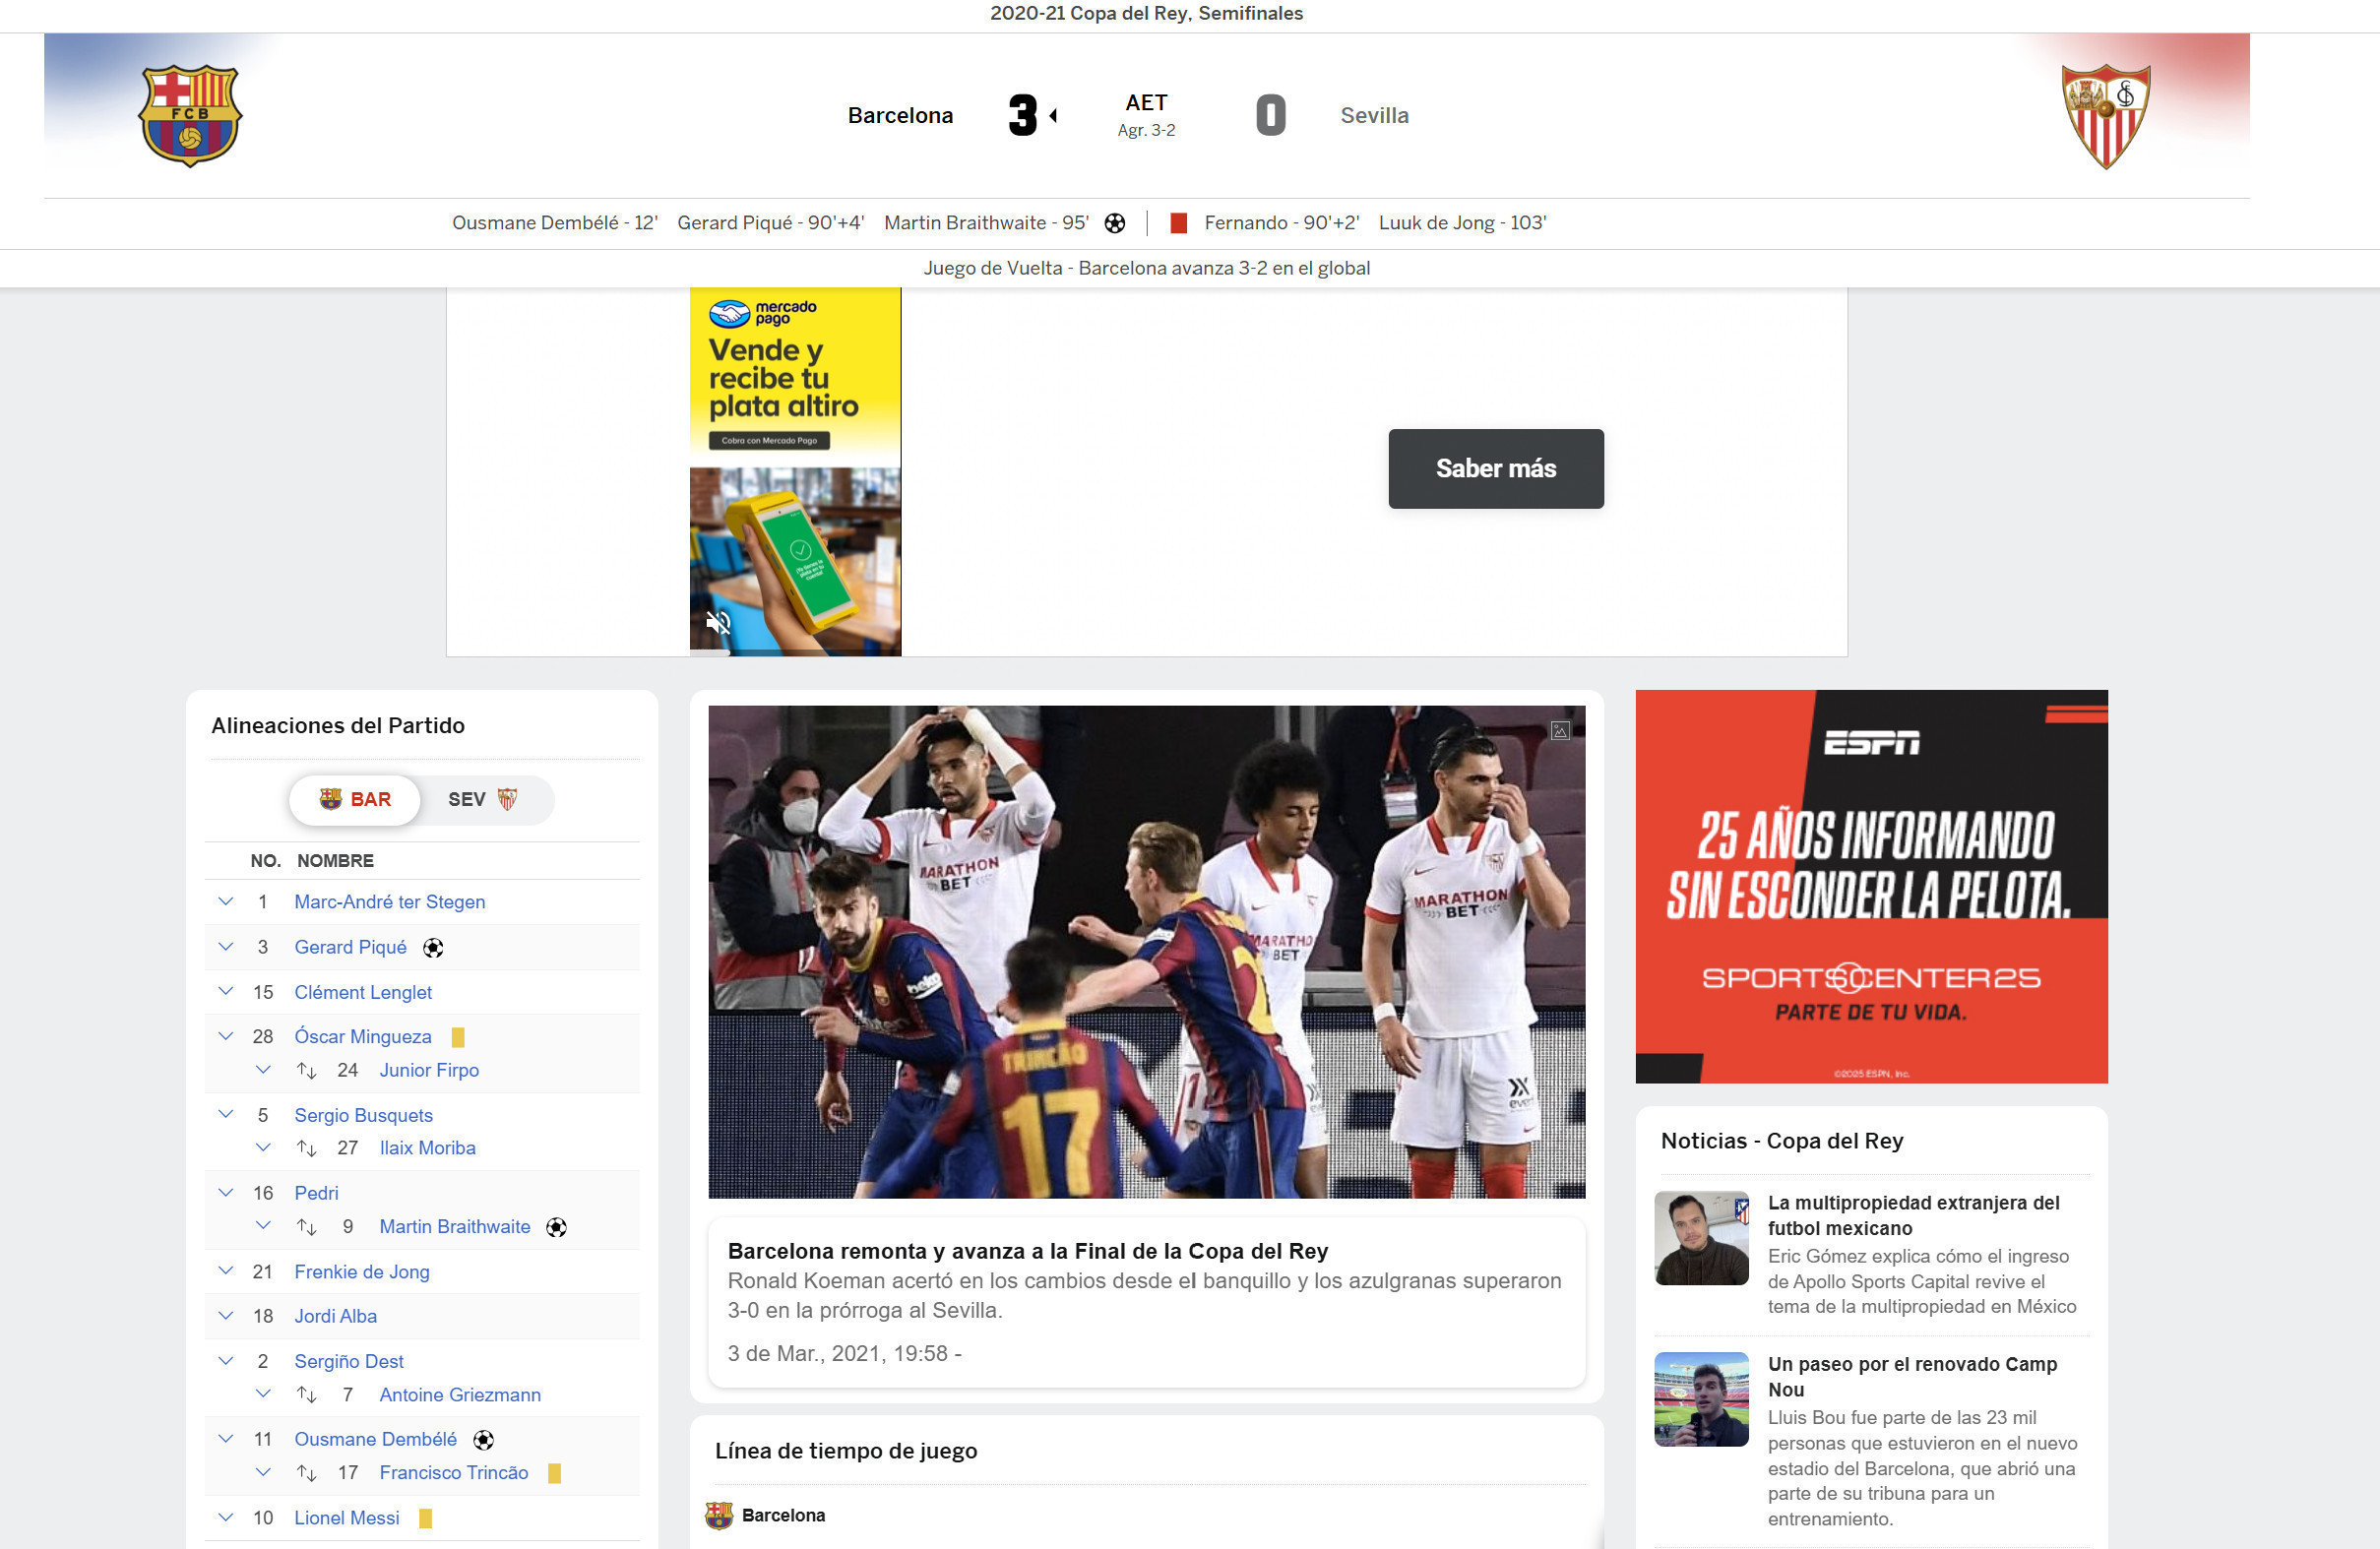Click the image gallery icon on the match photo
The width and height of the screenshot is (2380, 1549).
point(1559,731)
